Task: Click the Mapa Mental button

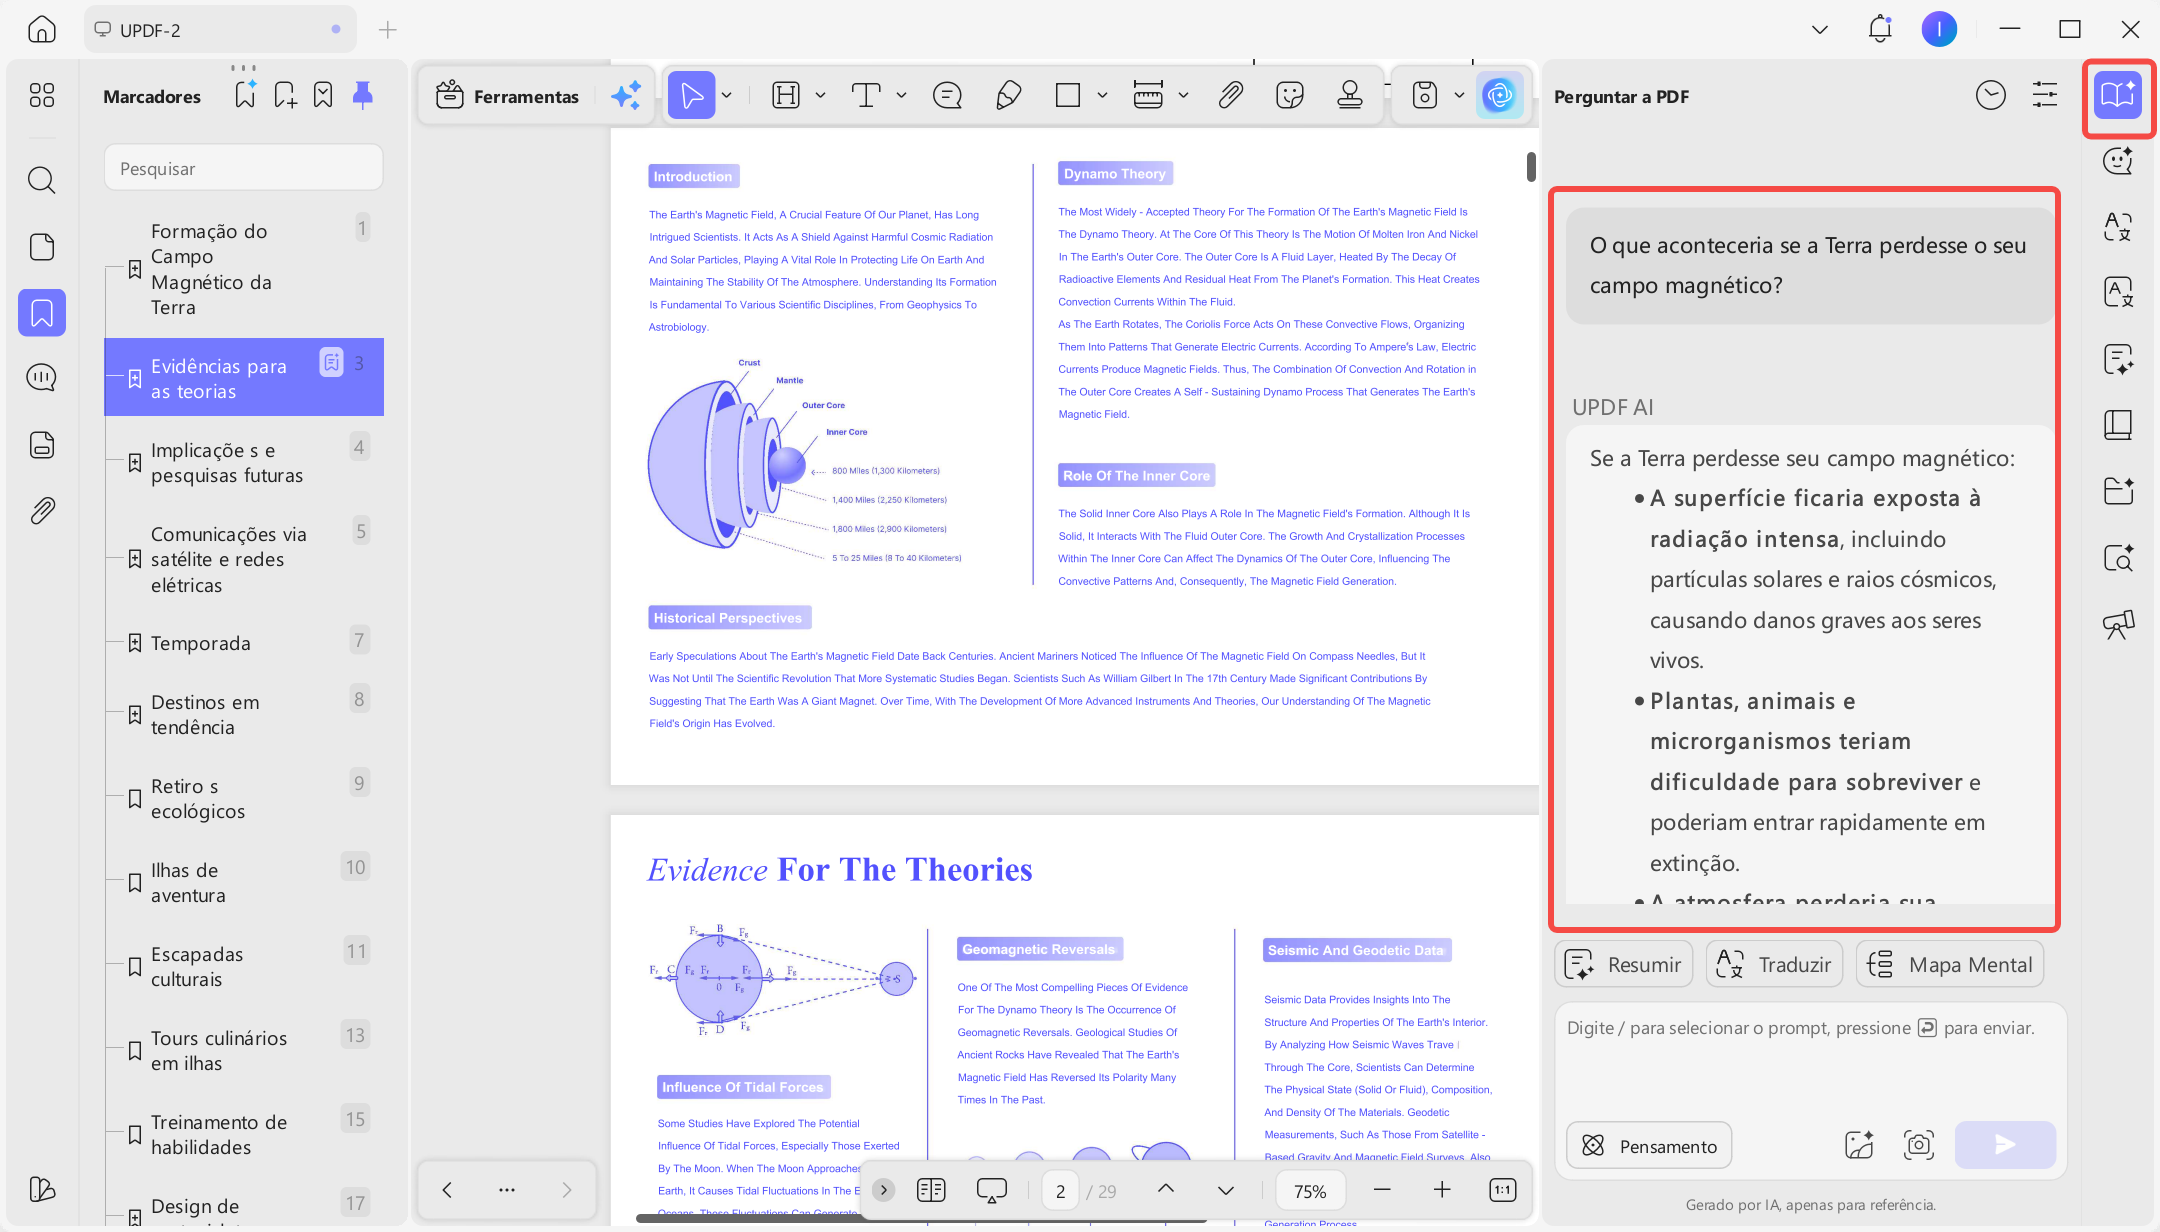Action: click(1950, 965)
